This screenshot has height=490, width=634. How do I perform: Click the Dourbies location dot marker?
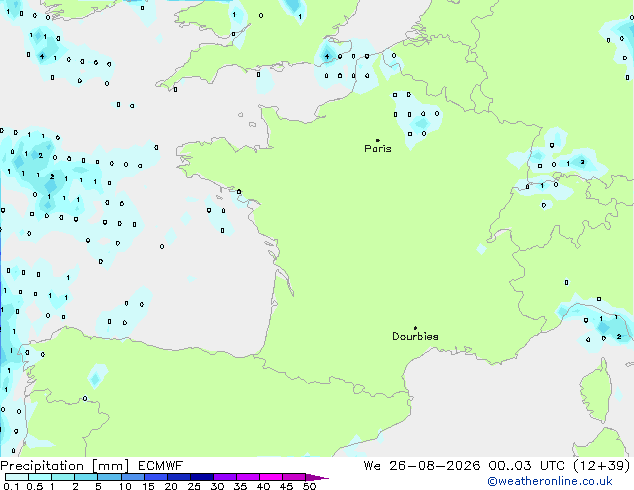415,328
